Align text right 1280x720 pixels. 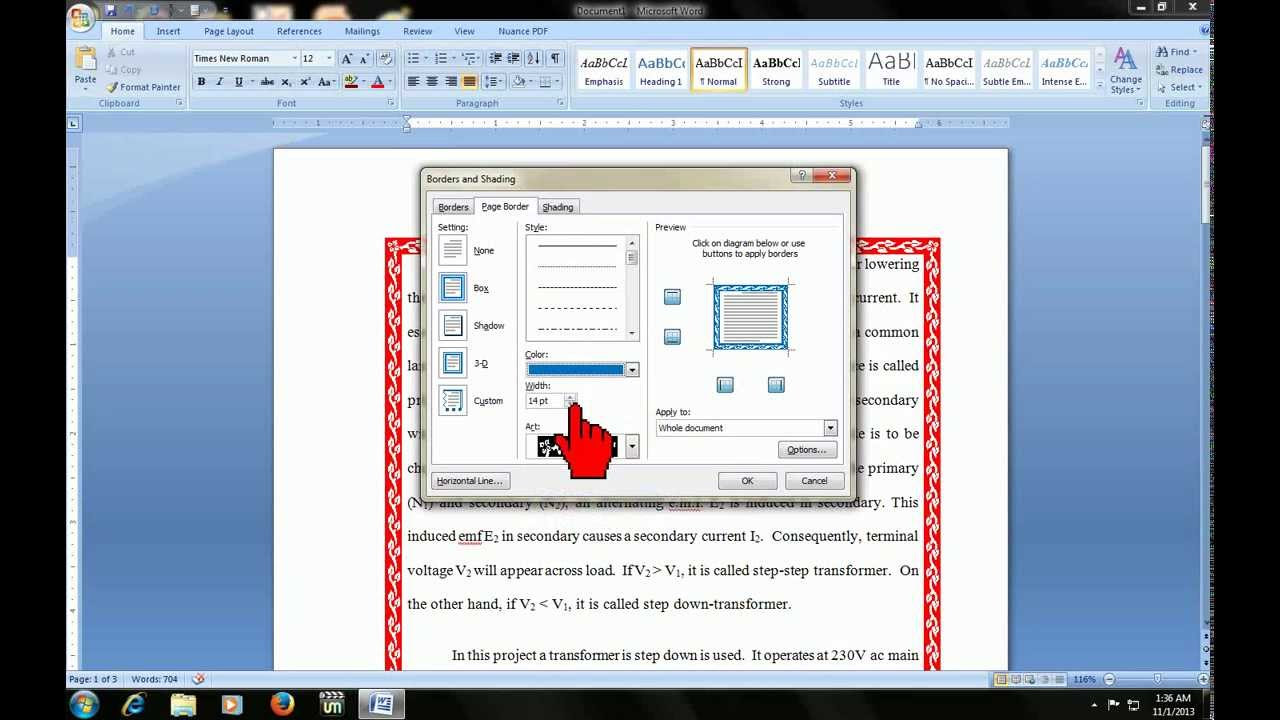tap(451, 82)
